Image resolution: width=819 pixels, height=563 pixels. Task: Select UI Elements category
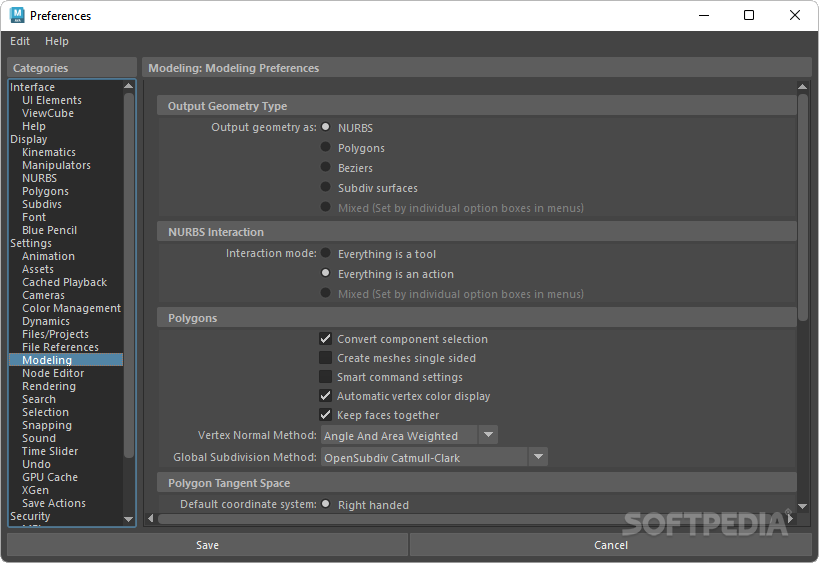pyautogui.click(x=52, y=100)
